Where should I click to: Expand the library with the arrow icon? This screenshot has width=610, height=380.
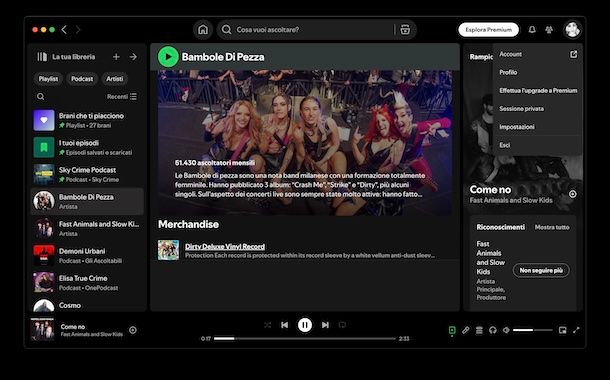[x=133, y=57]
